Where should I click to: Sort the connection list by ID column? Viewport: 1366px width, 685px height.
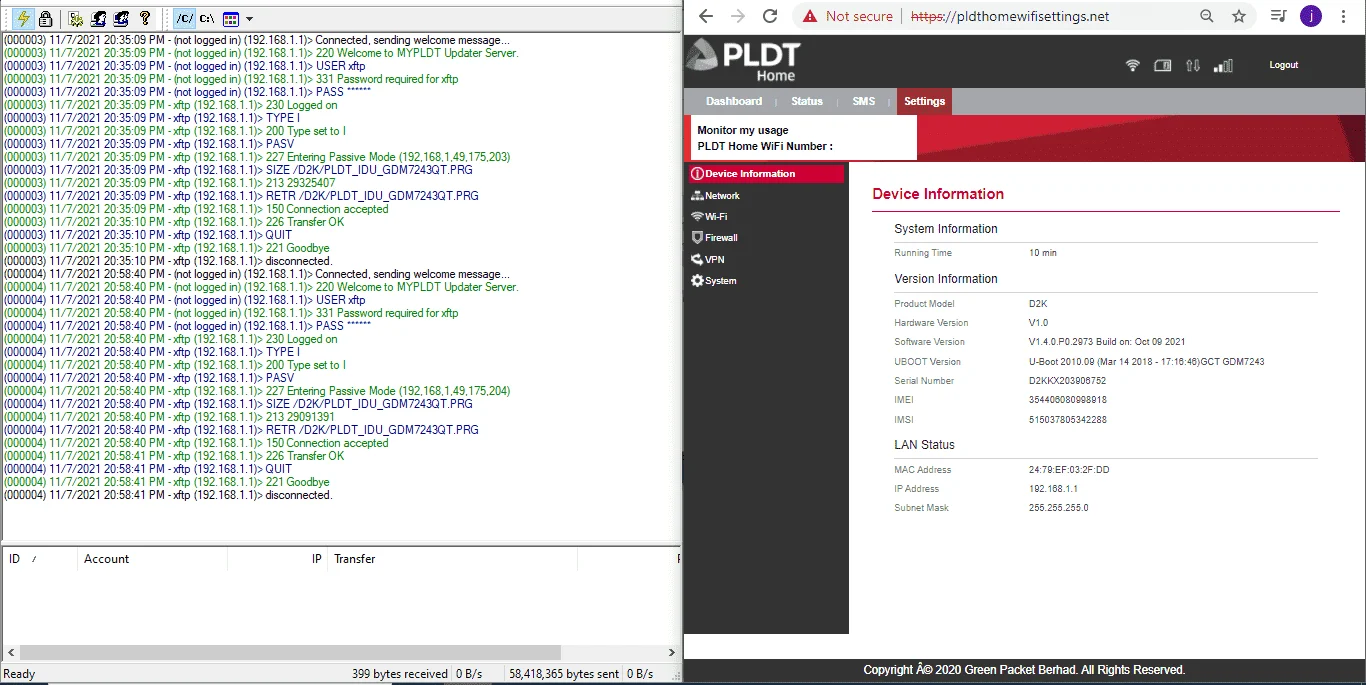(x=40, y=559)
